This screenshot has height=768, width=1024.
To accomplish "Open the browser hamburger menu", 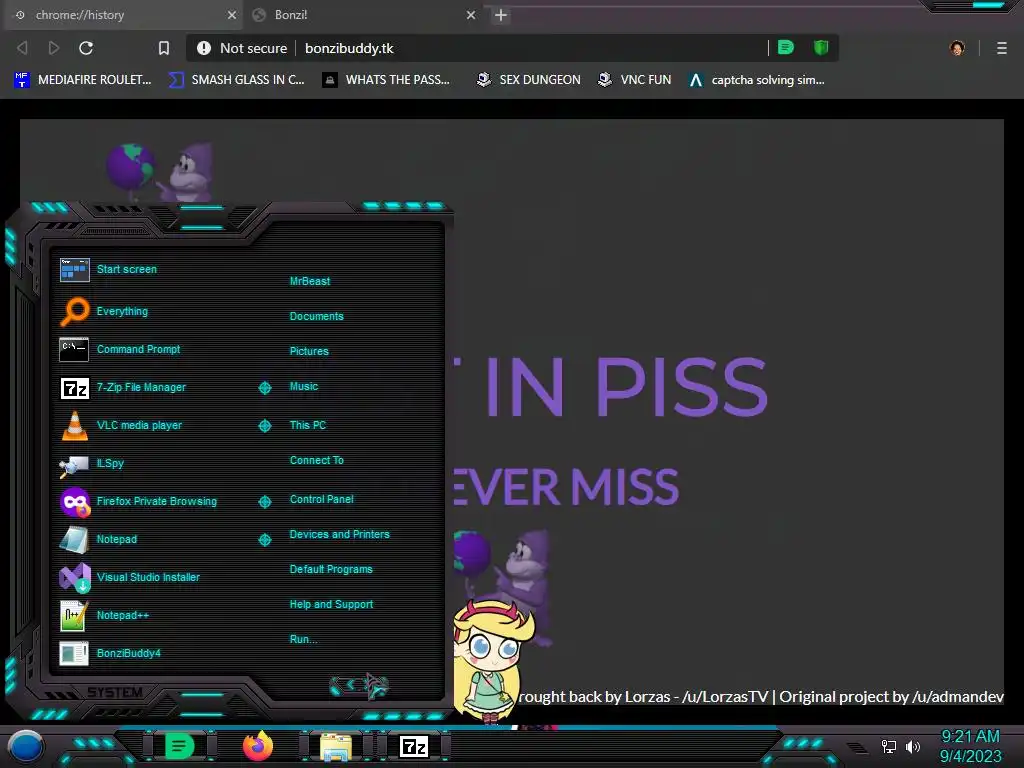I will click(x=1002, y=48).
